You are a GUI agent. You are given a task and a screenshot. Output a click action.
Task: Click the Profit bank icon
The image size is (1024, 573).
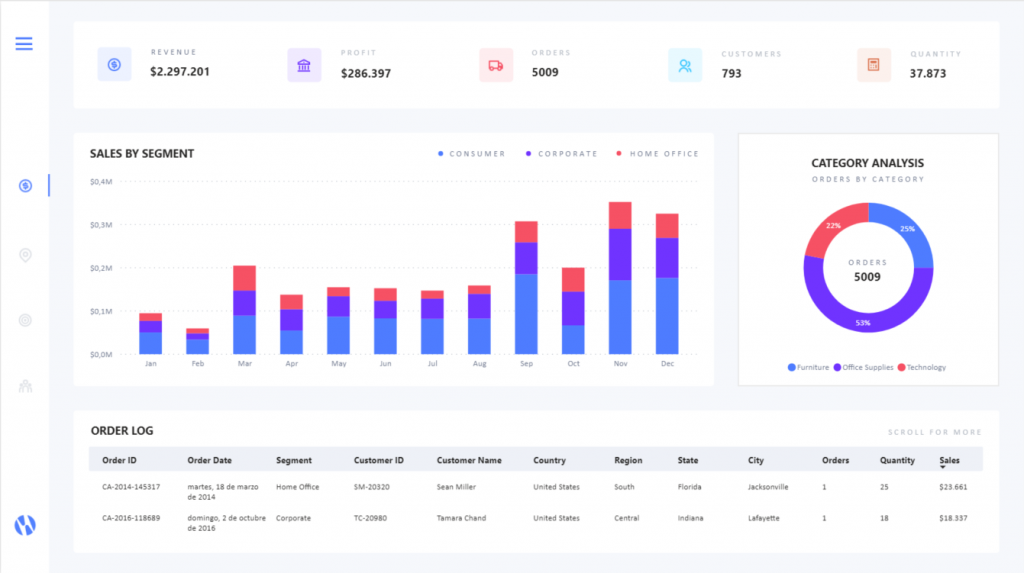coord(304,65)
